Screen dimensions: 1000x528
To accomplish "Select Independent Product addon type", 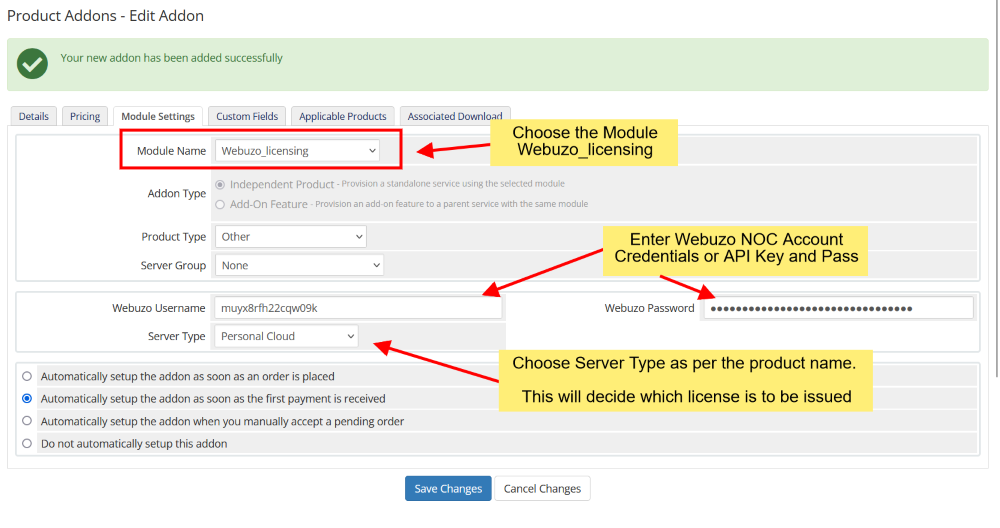I will coord(220,184).
